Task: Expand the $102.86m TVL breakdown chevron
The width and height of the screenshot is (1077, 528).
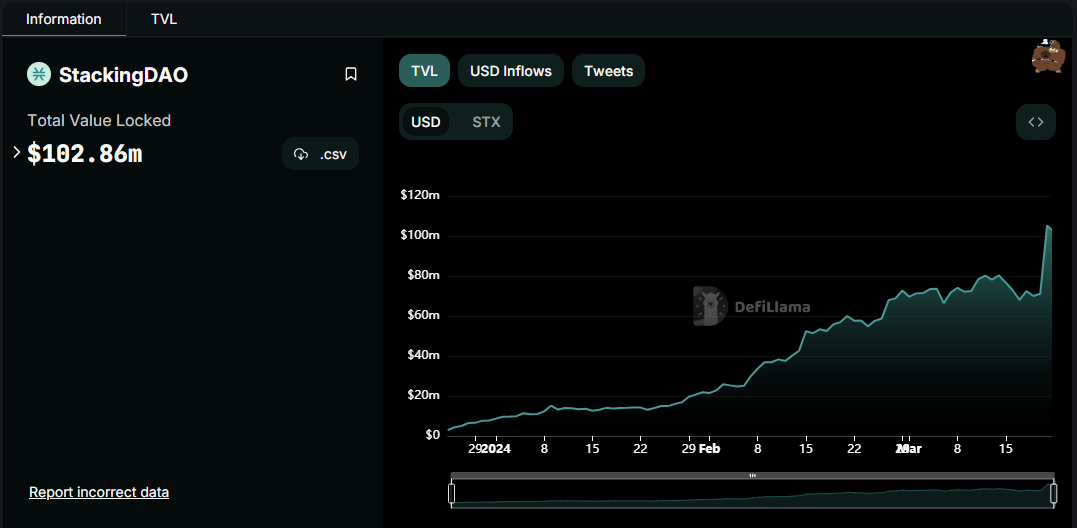Action: pyautogui.click(x=16, y=152)
